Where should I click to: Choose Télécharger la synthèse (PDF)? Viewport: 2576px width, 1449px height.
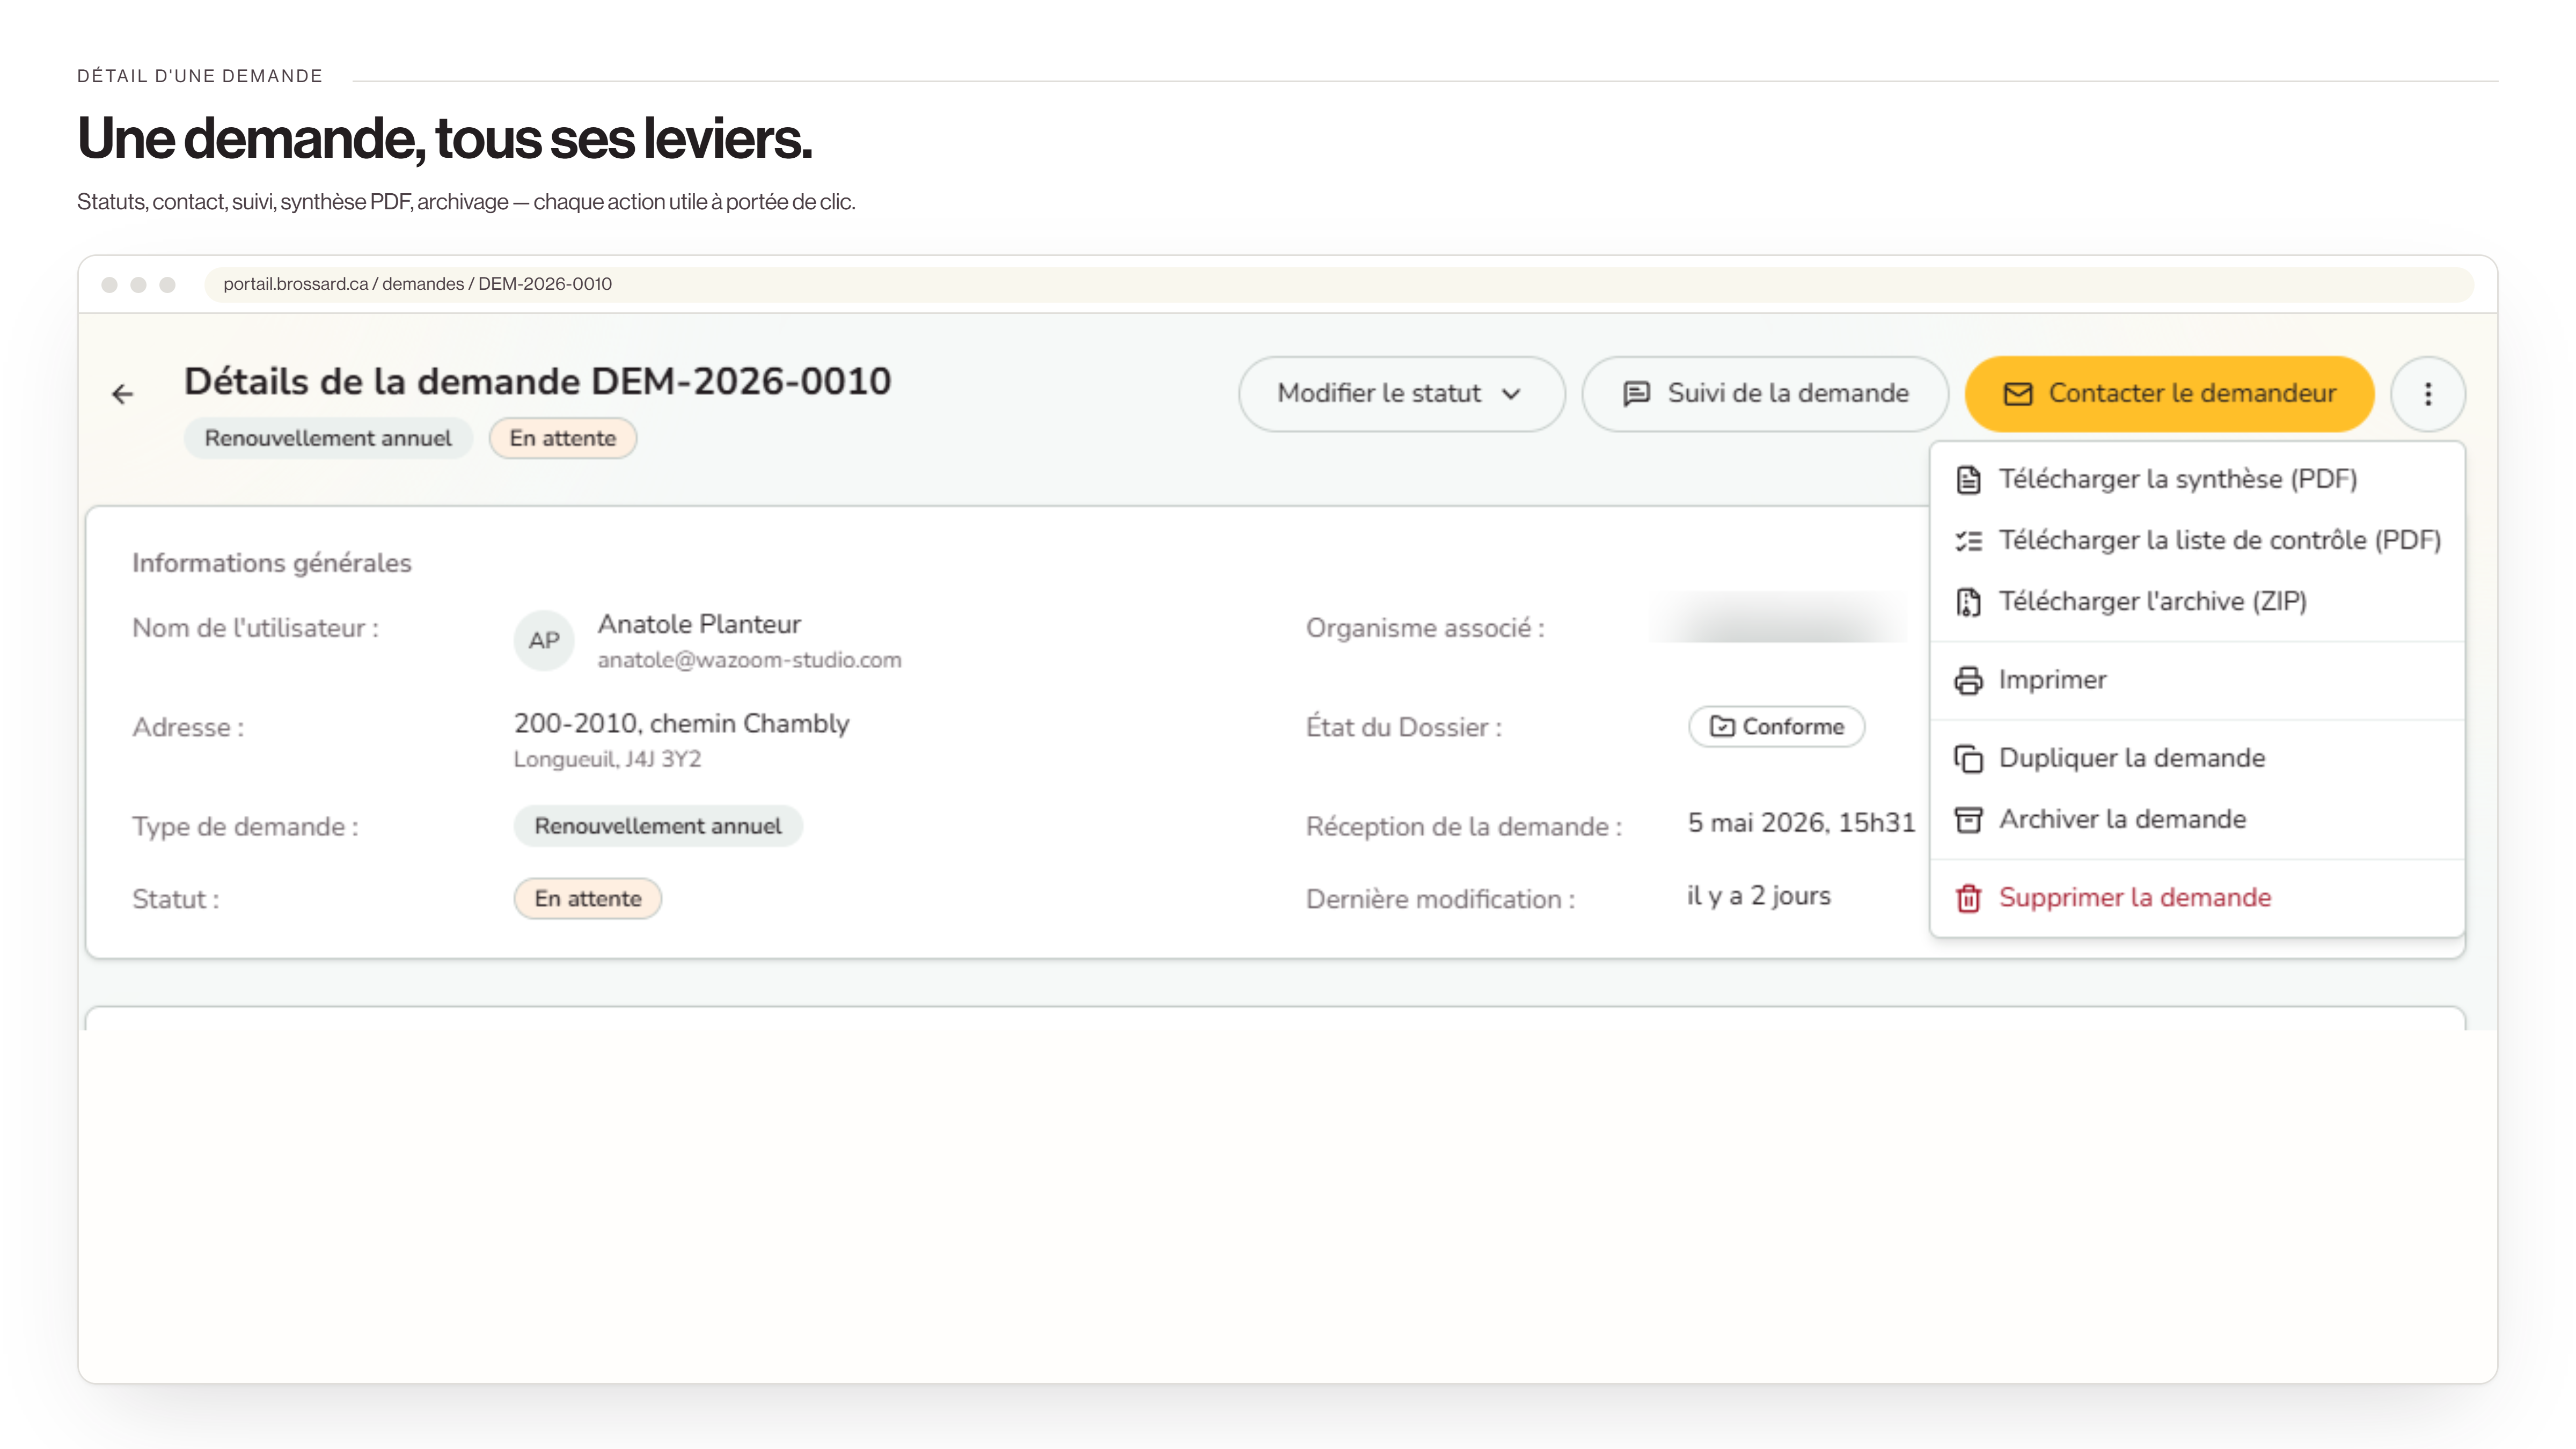click(2197, 480)
